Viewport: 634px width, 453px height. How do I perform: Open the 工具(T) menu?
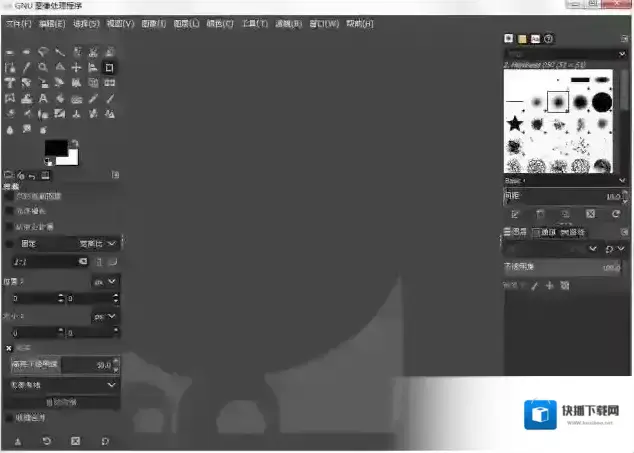[x=254, y=22]
